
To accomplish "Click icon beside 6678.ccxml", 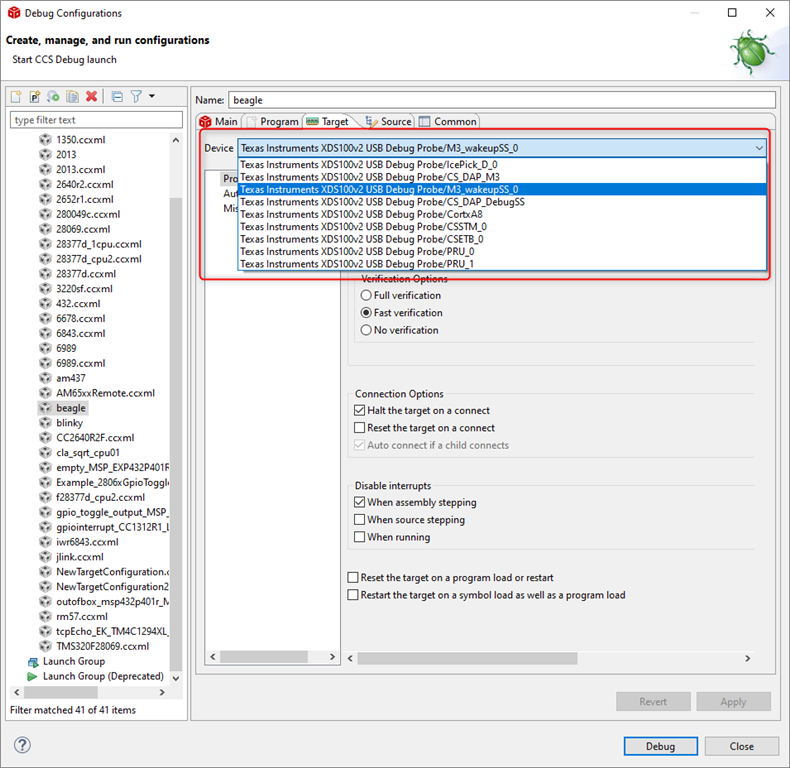I will tap(45, 318).
